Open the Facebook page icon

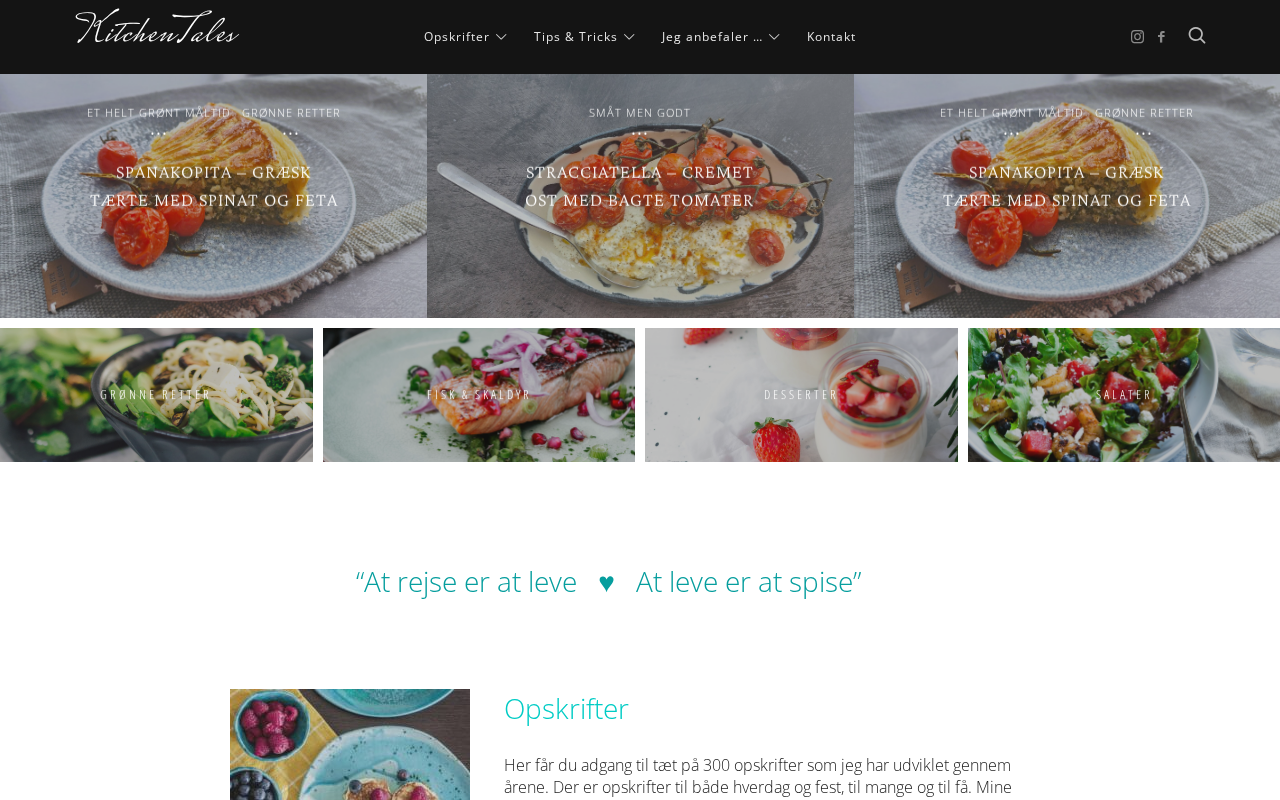(x=1161, y=37)
